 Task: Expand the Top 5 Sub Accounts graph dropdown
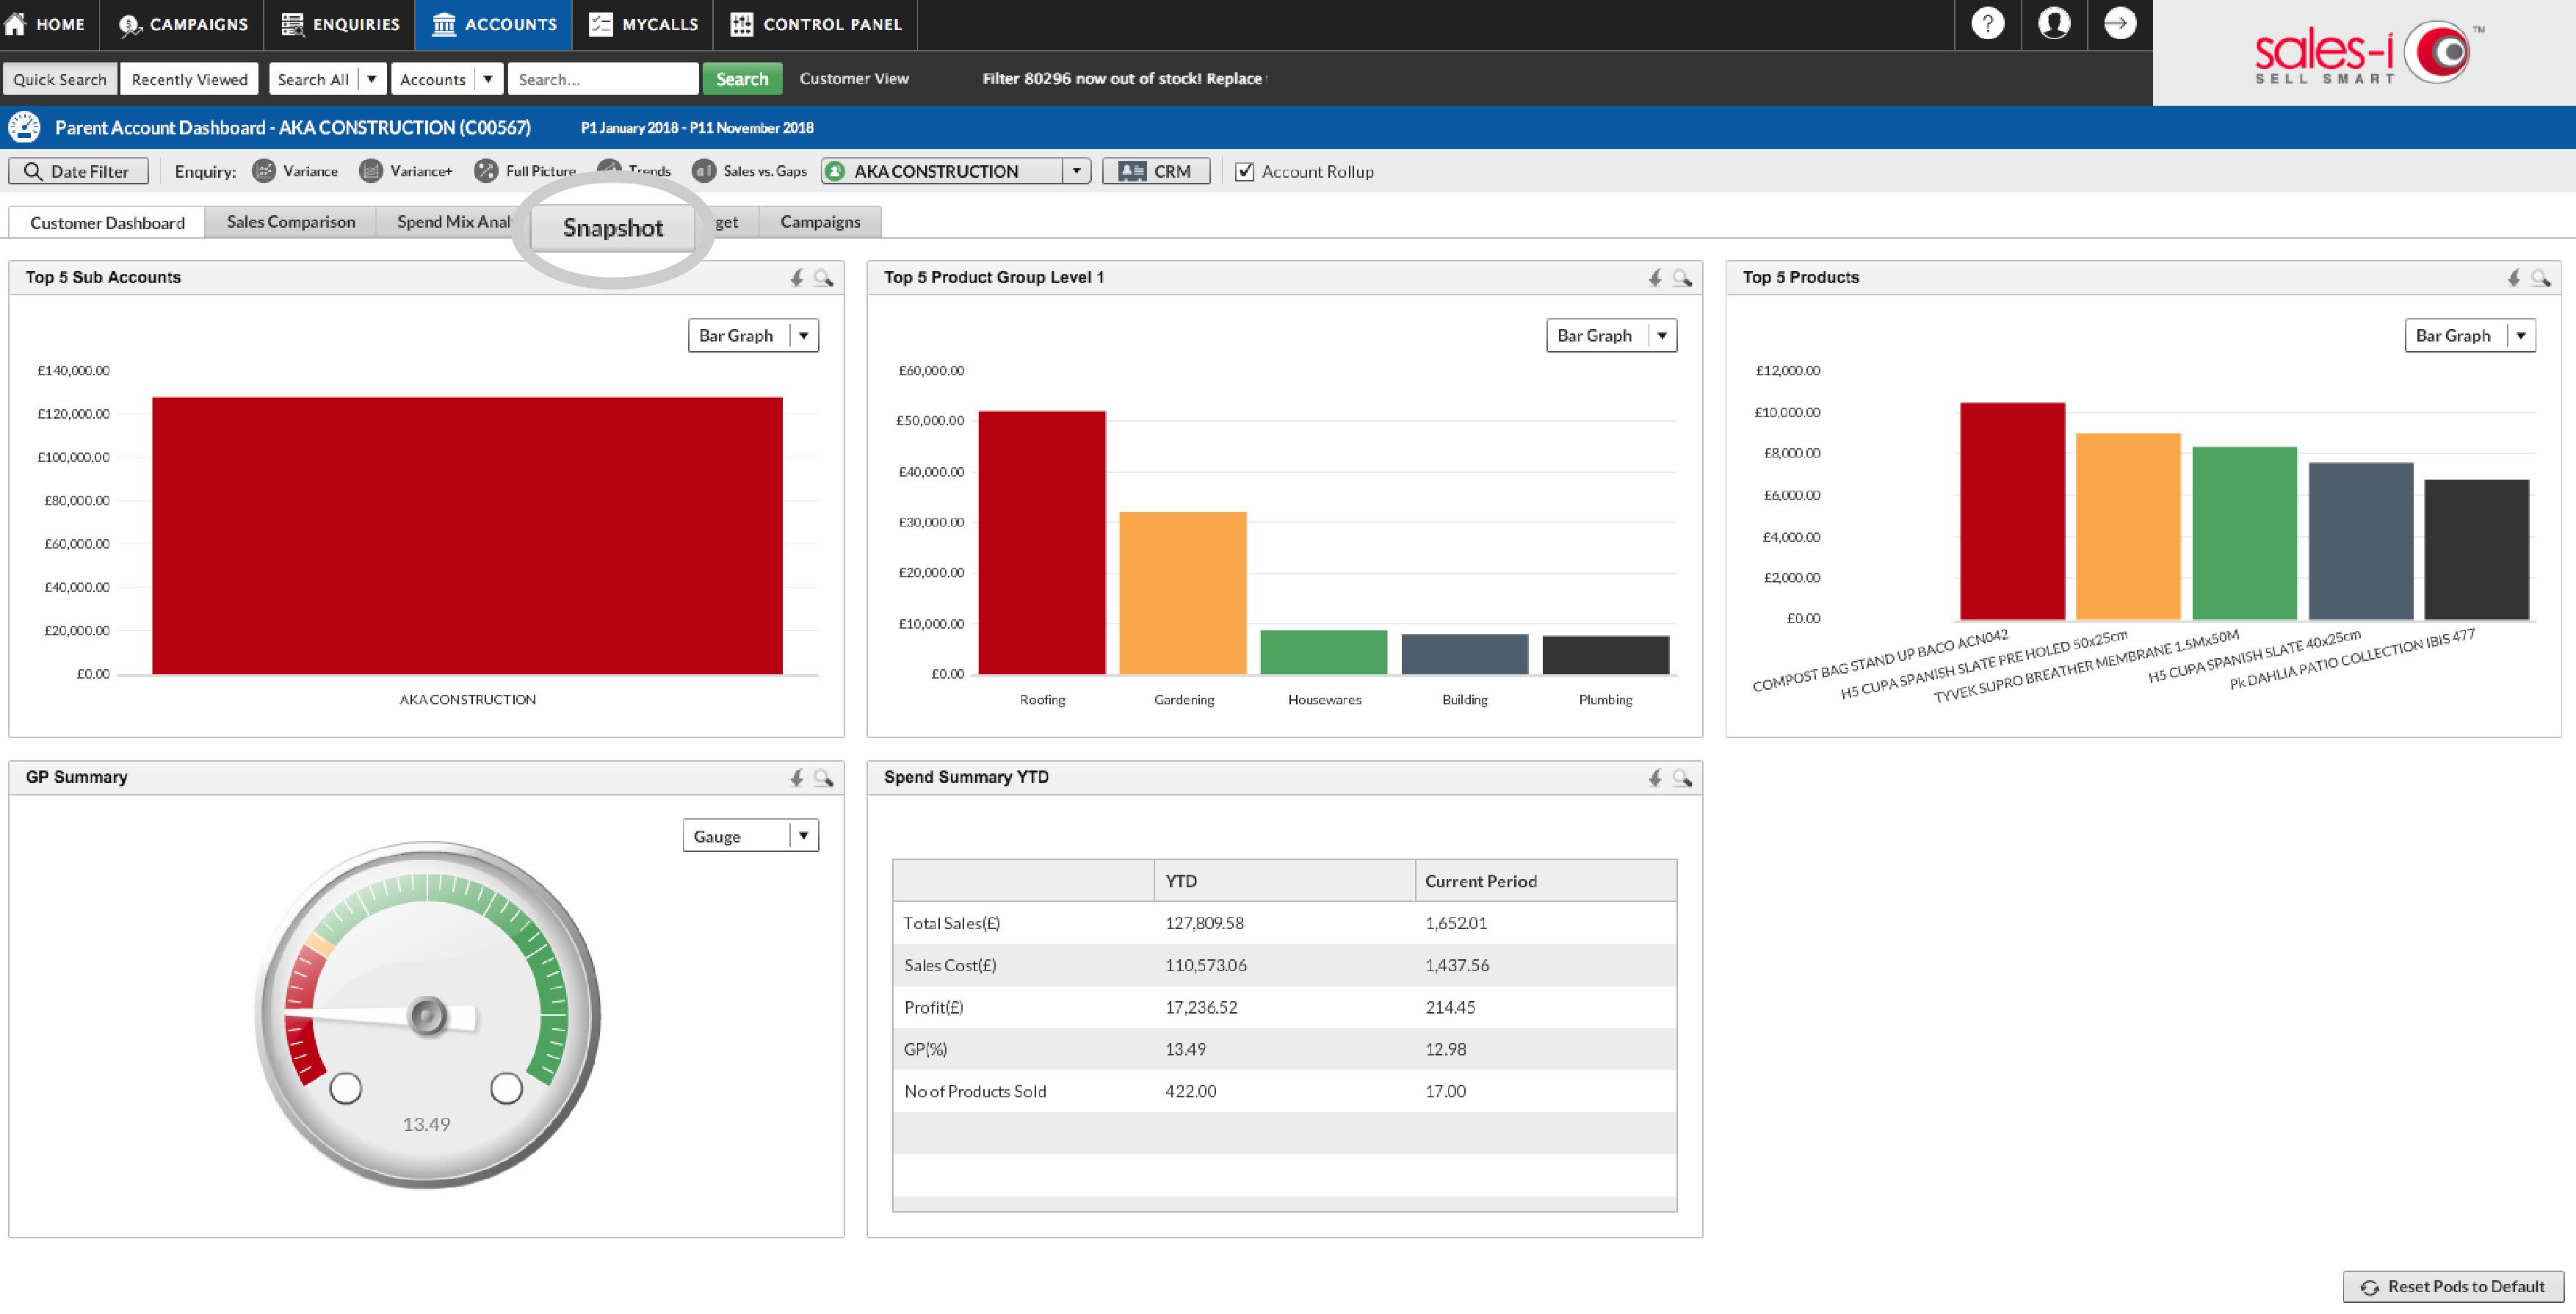tap(804, 335)
